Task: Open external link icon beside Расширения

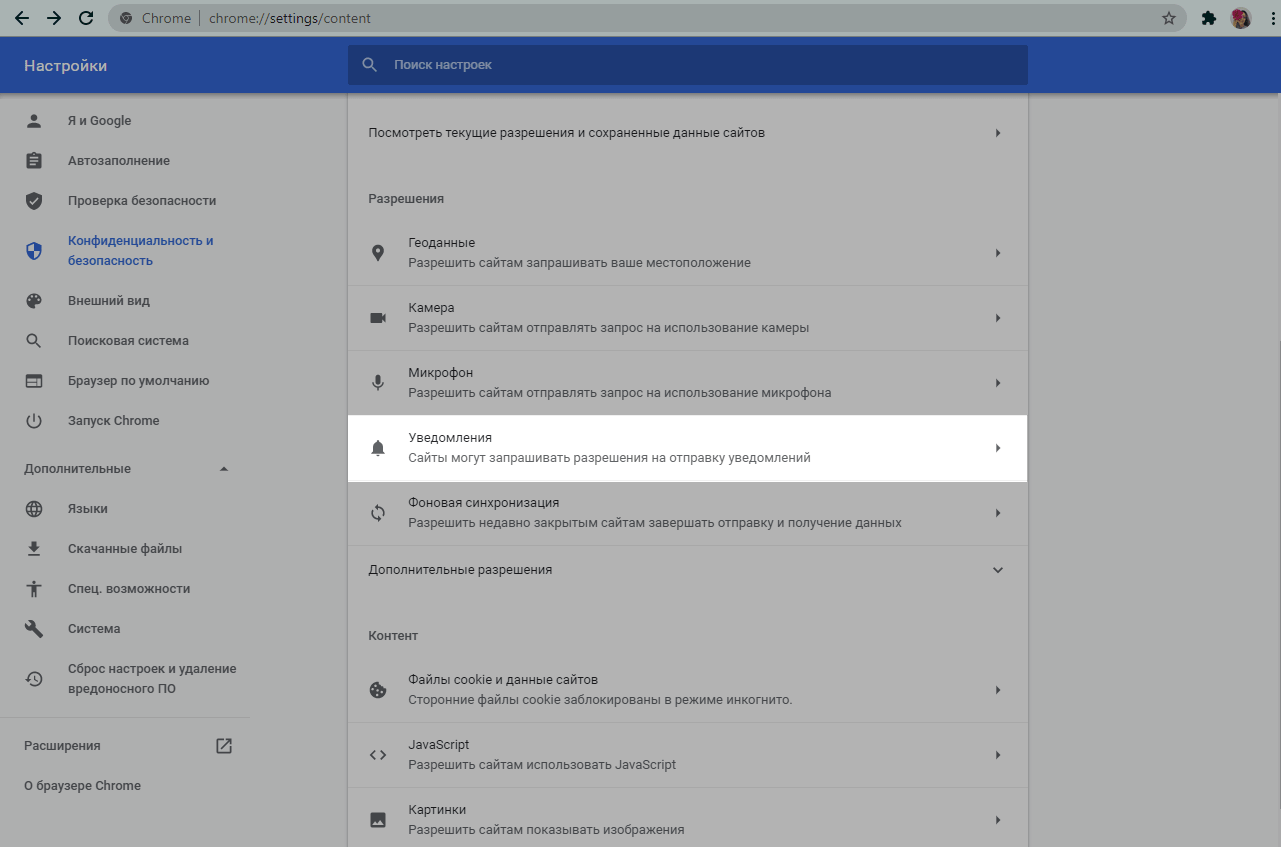Action: point(224,746)
